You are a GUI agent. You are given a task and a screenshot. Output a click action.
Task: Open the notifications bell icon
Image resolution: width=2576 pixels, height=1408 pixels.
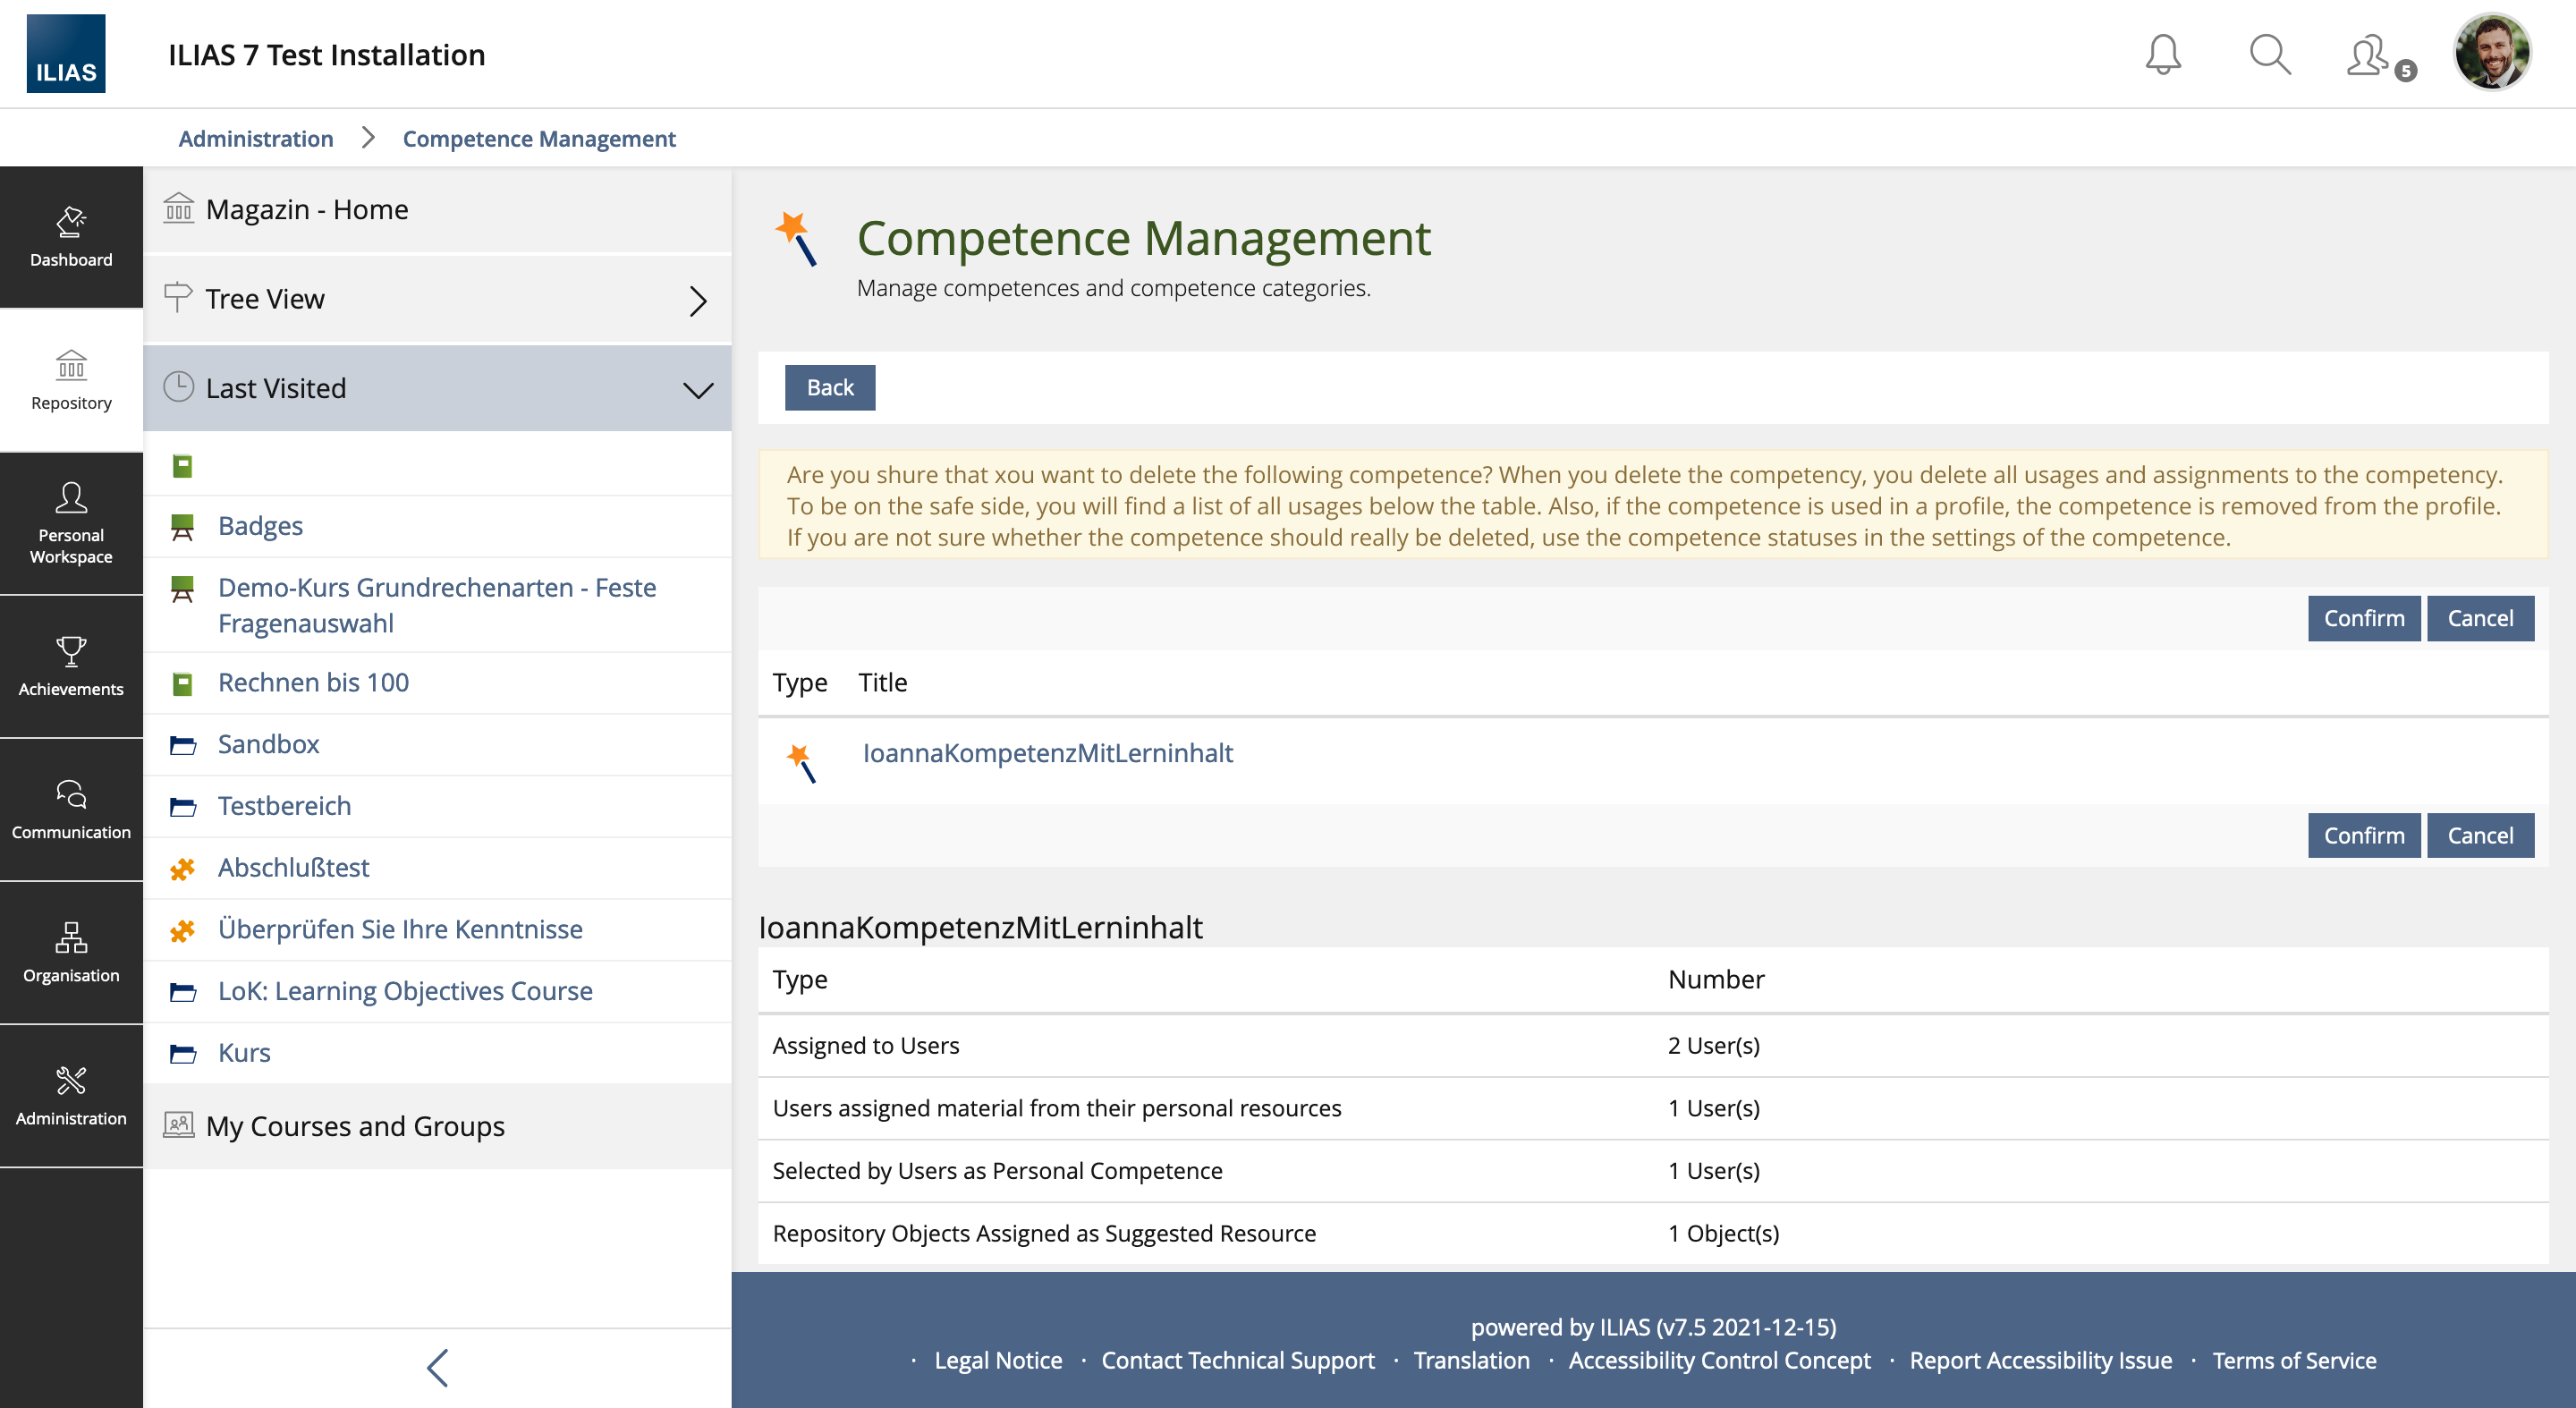(2162, 54)
